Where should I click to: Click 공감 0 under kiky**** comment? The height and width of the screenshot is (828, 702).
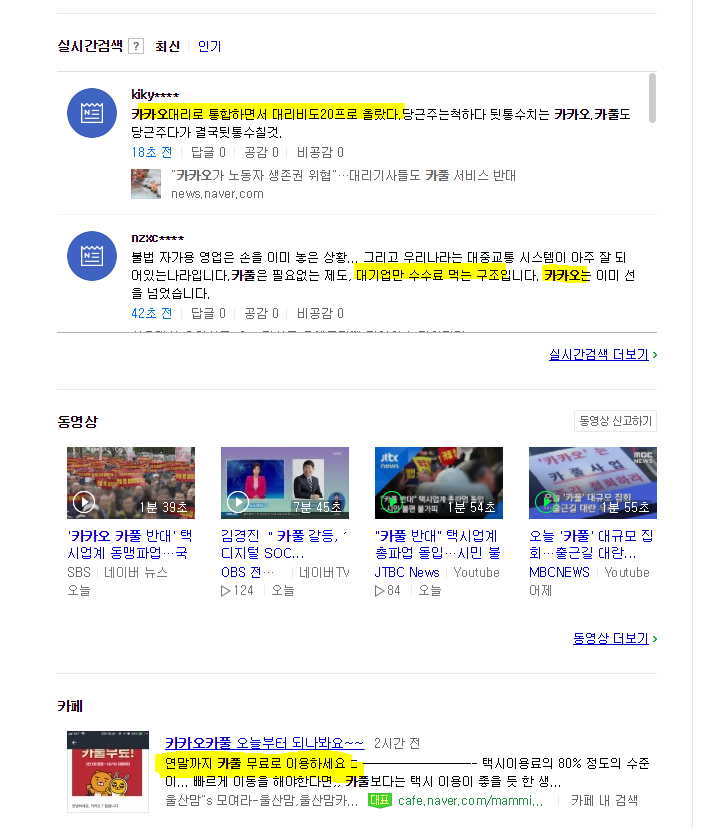pyautogui.click(x=261, y=153)
